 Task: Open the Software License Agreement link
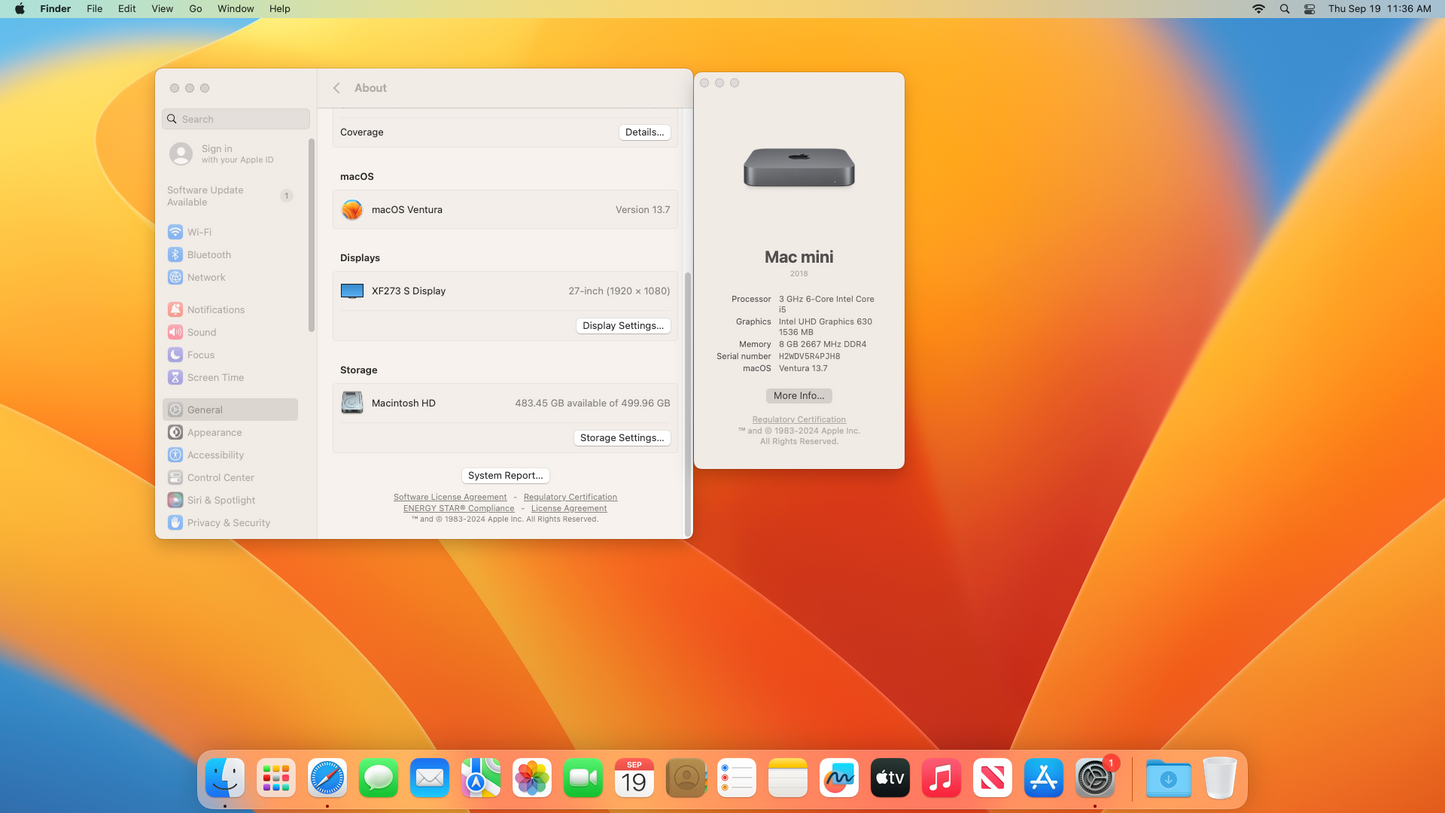(450, 497)
